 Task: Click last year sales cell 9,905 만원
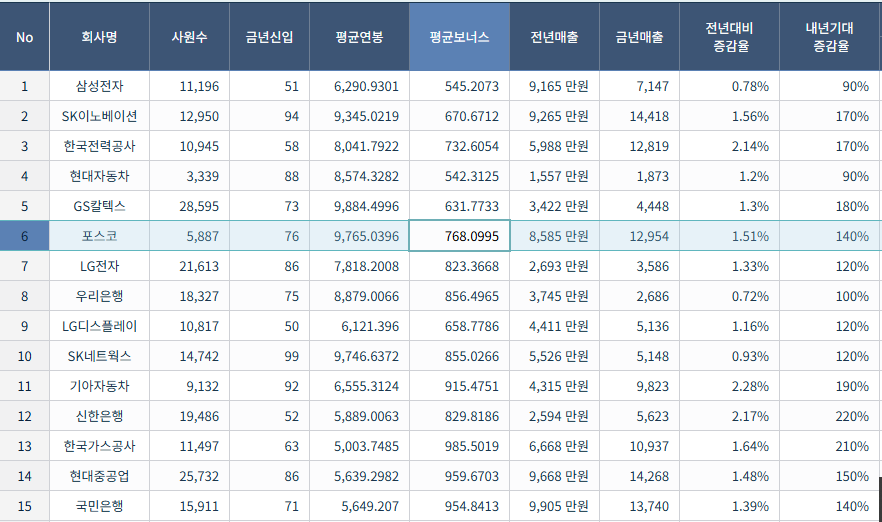(555, 506)
